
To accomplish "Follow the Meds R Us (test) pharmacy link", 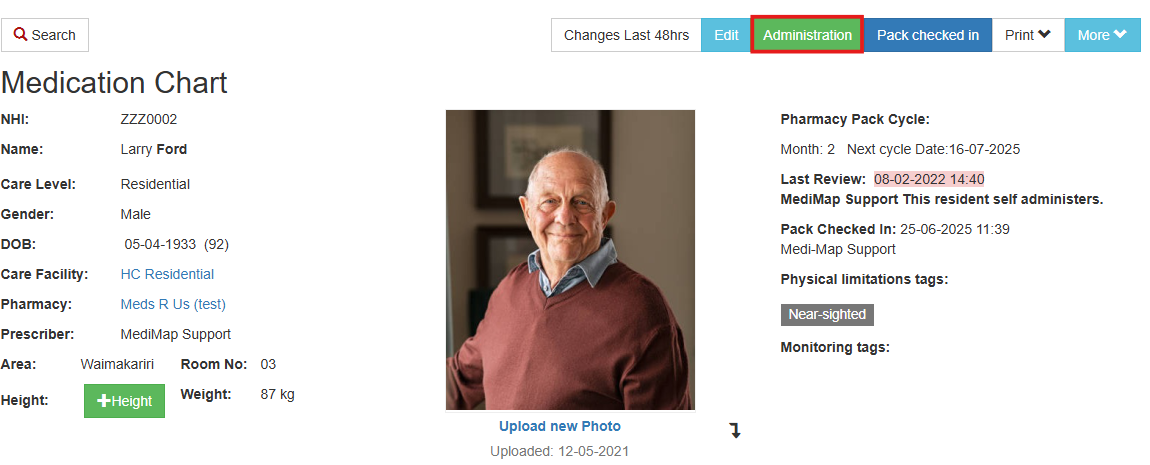I will (173, 304).
